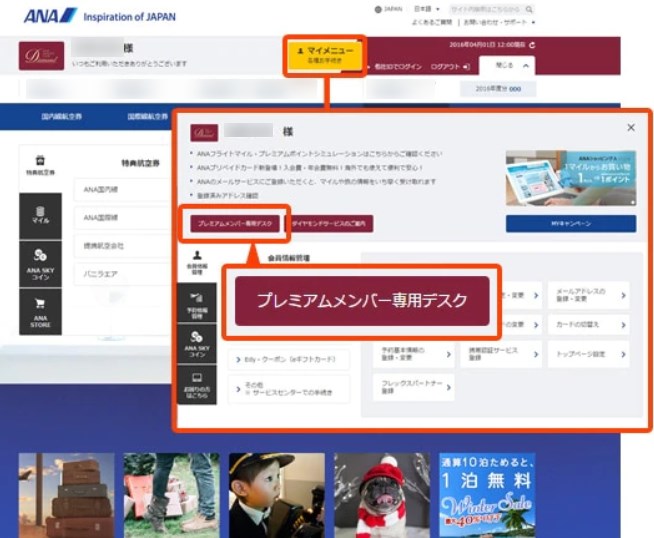Open the ANAフライトマイル simulation bullet link

pos(319,154)
